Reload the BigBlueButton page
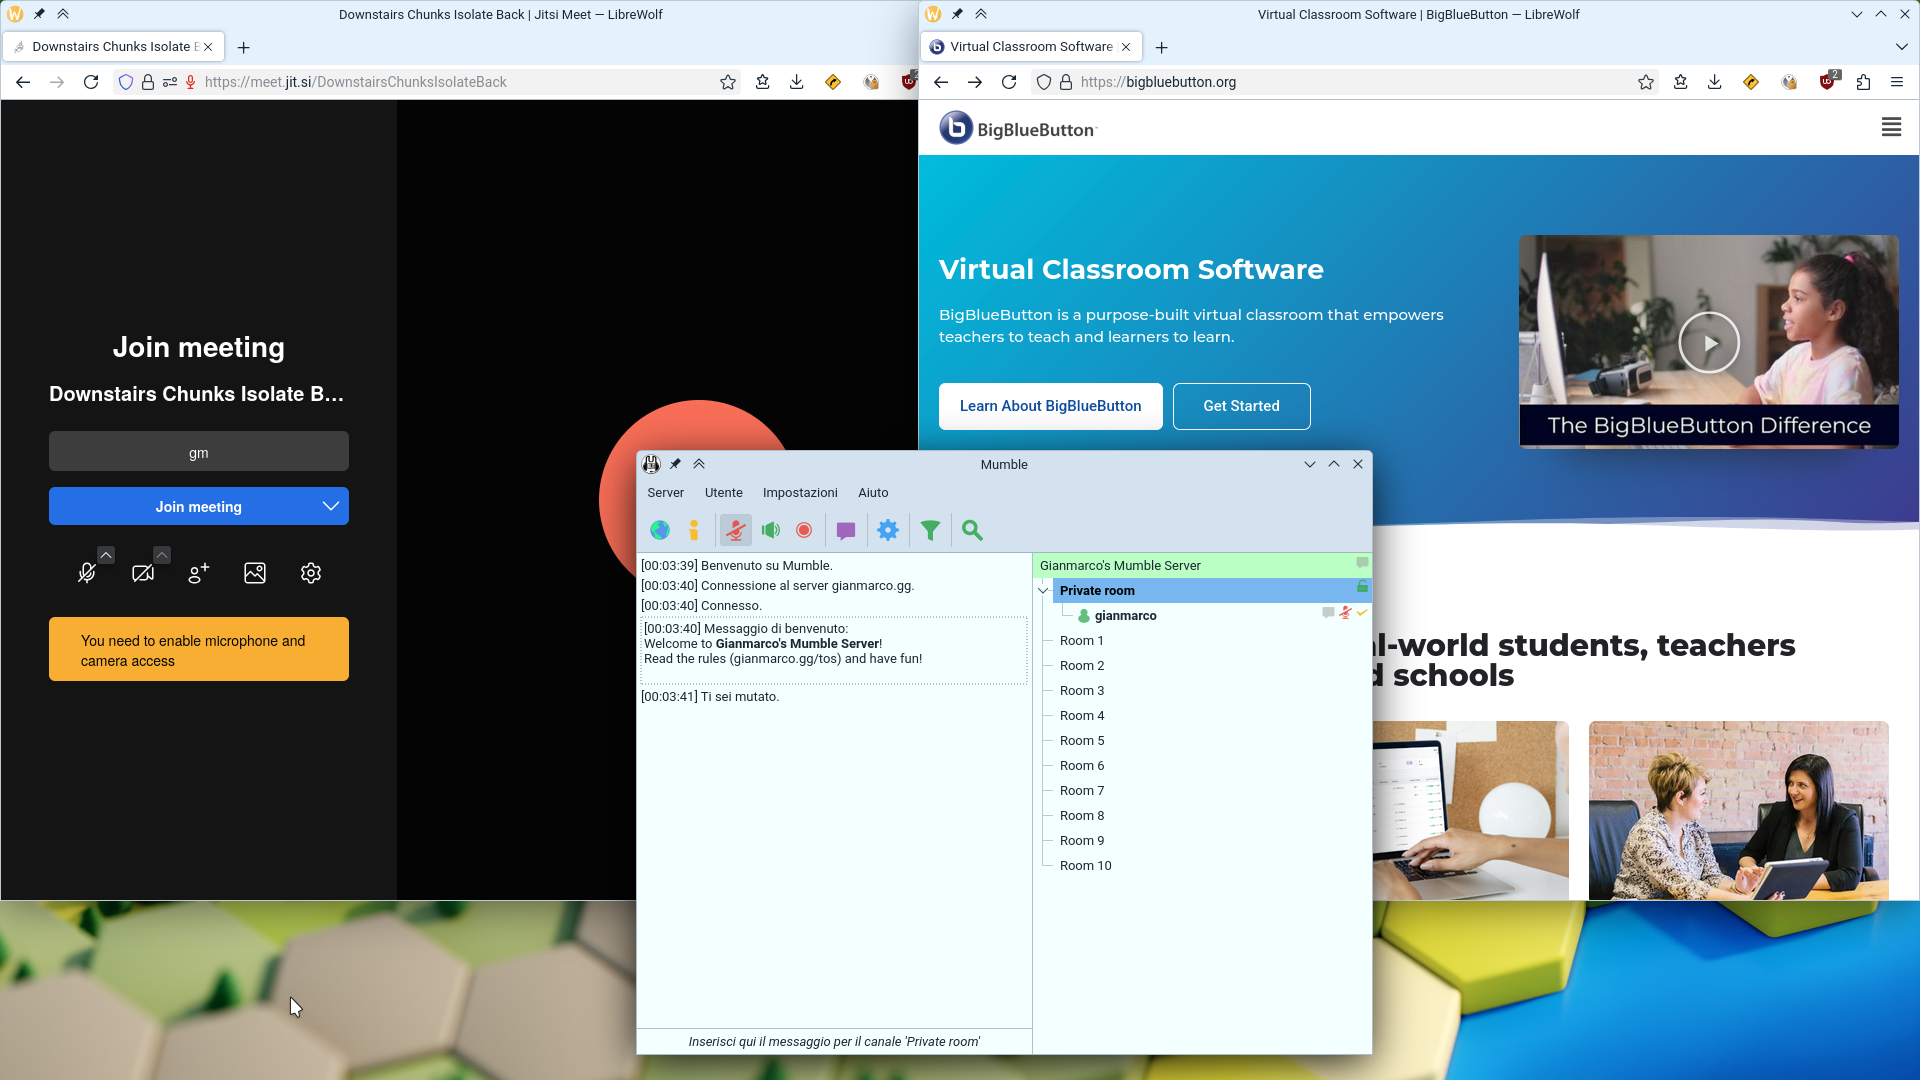Image resolution: width=1920 pixels, height=1080 pixels. pos(1009,82)
